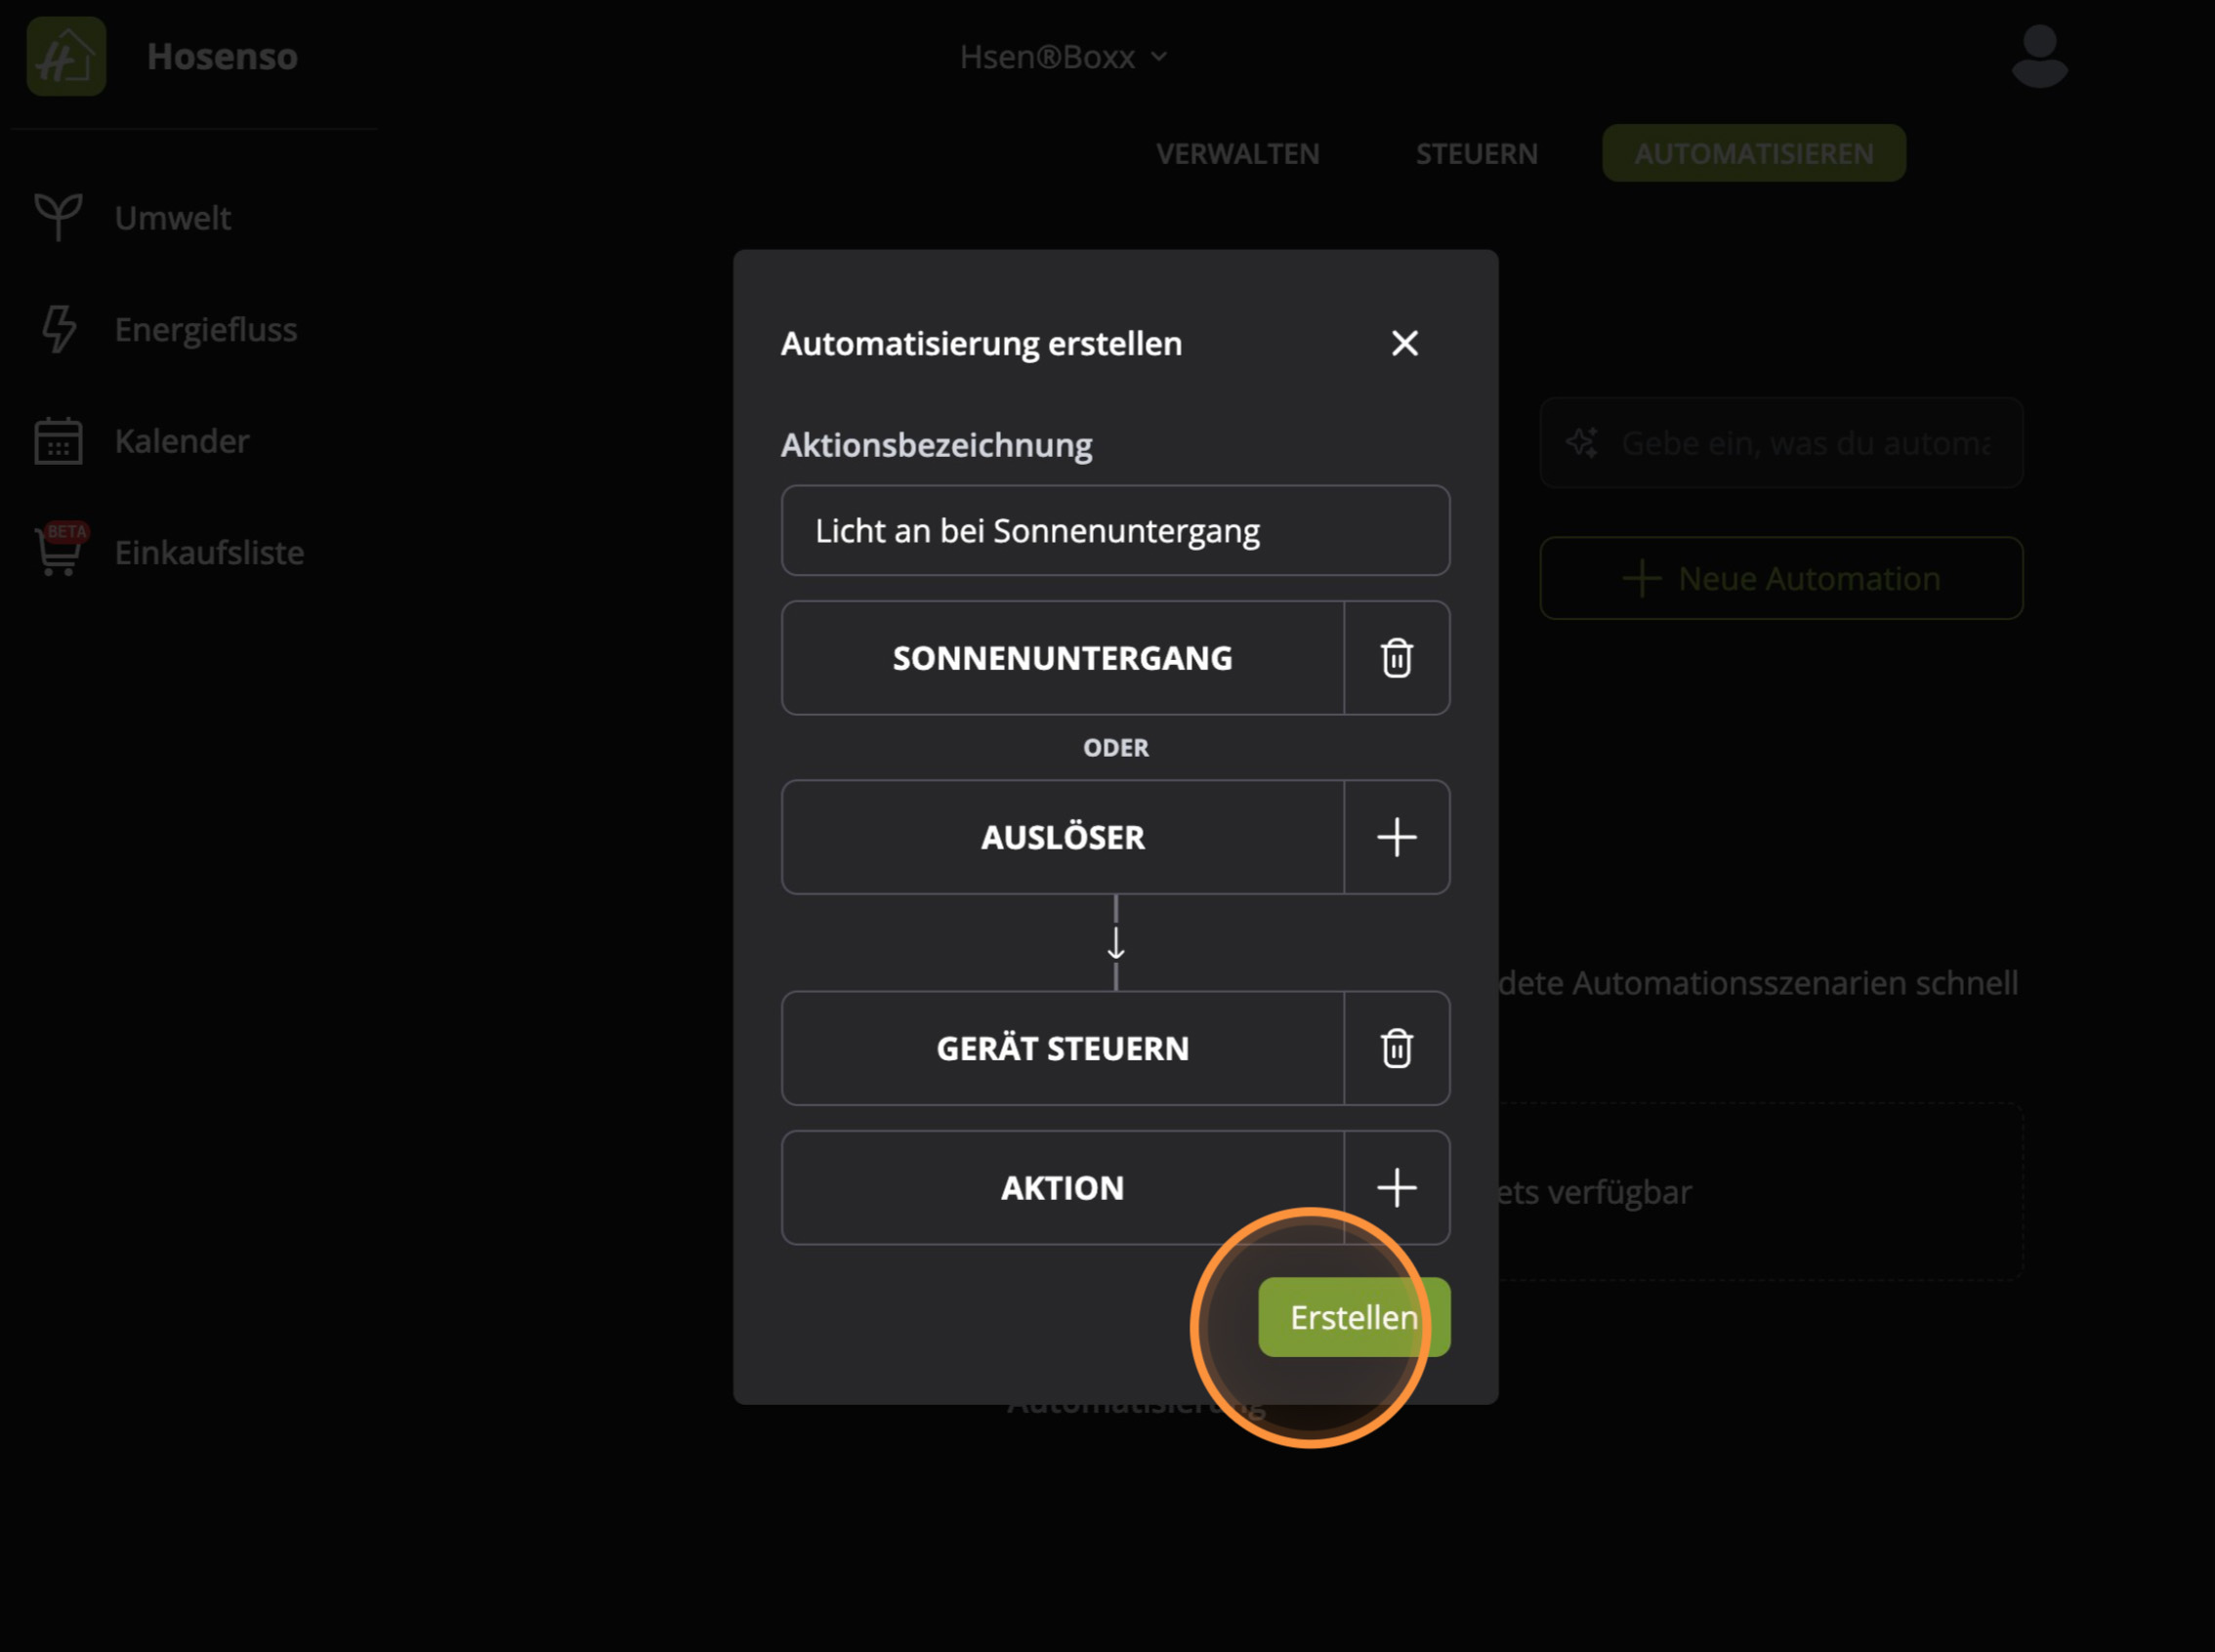
Task: Click Neue Automation to start a new automation
Action: click(1781, 578)
